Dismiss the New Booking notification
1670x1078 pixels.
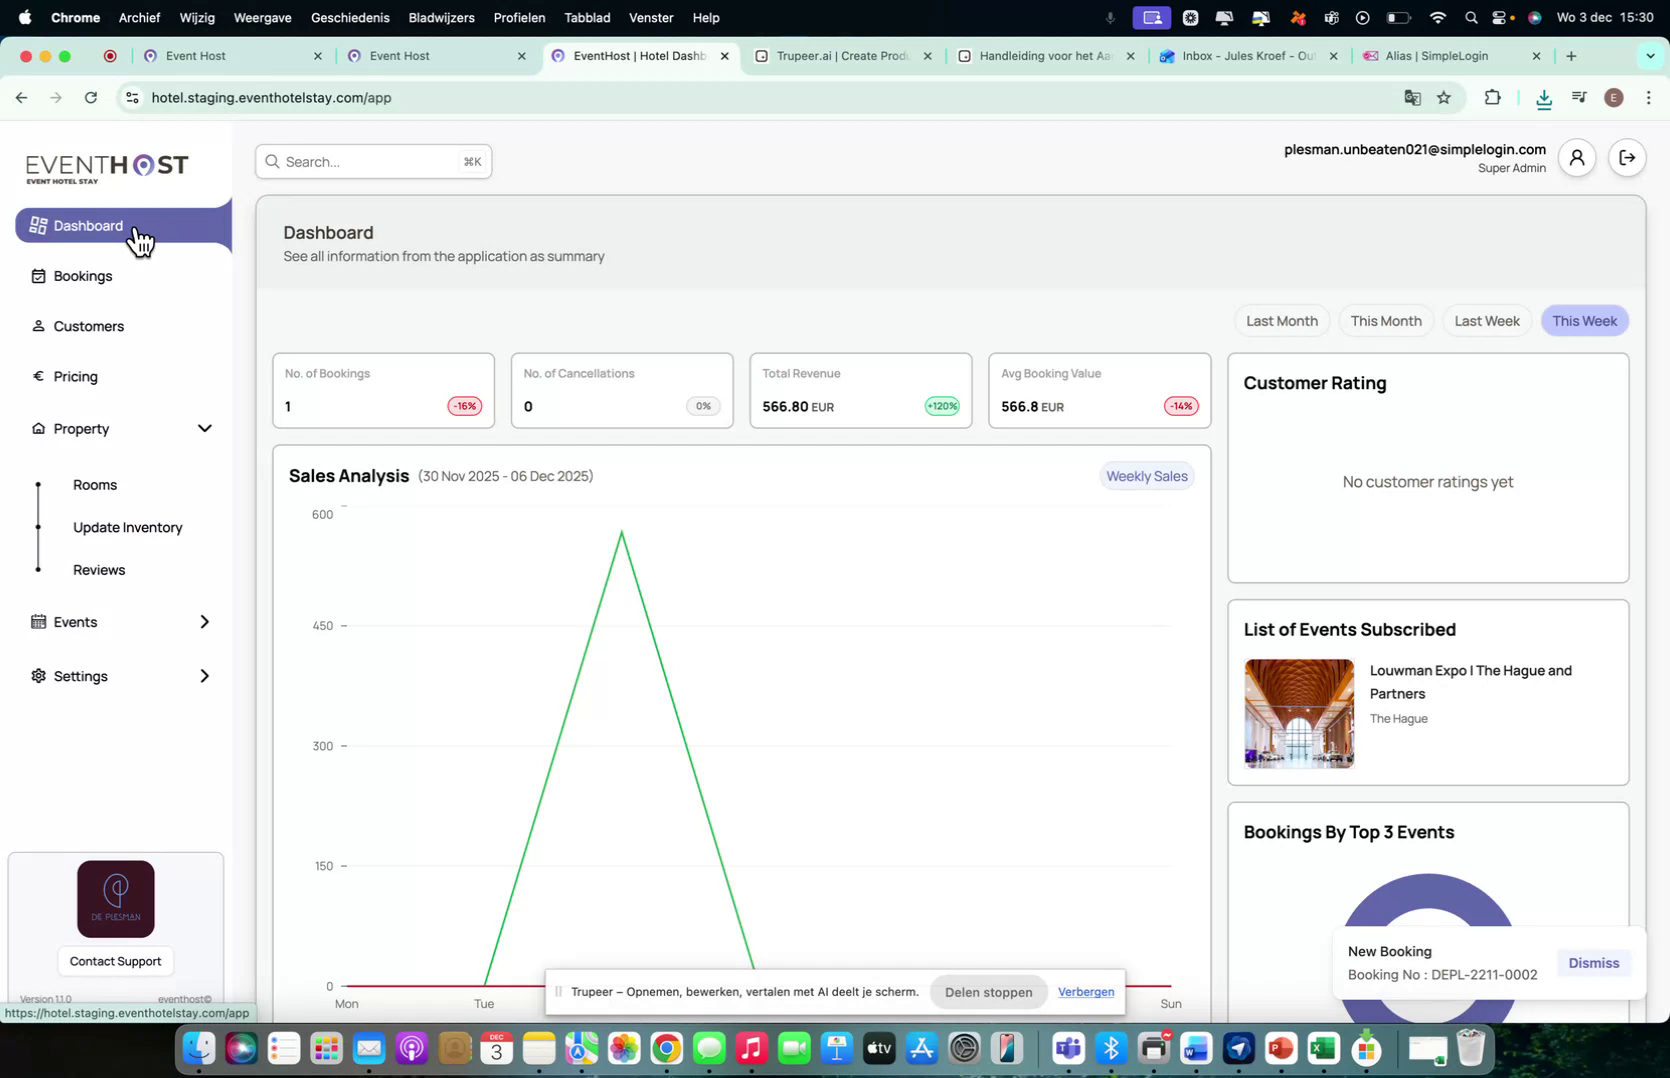pyautogui.click(x=1593, y=962)
